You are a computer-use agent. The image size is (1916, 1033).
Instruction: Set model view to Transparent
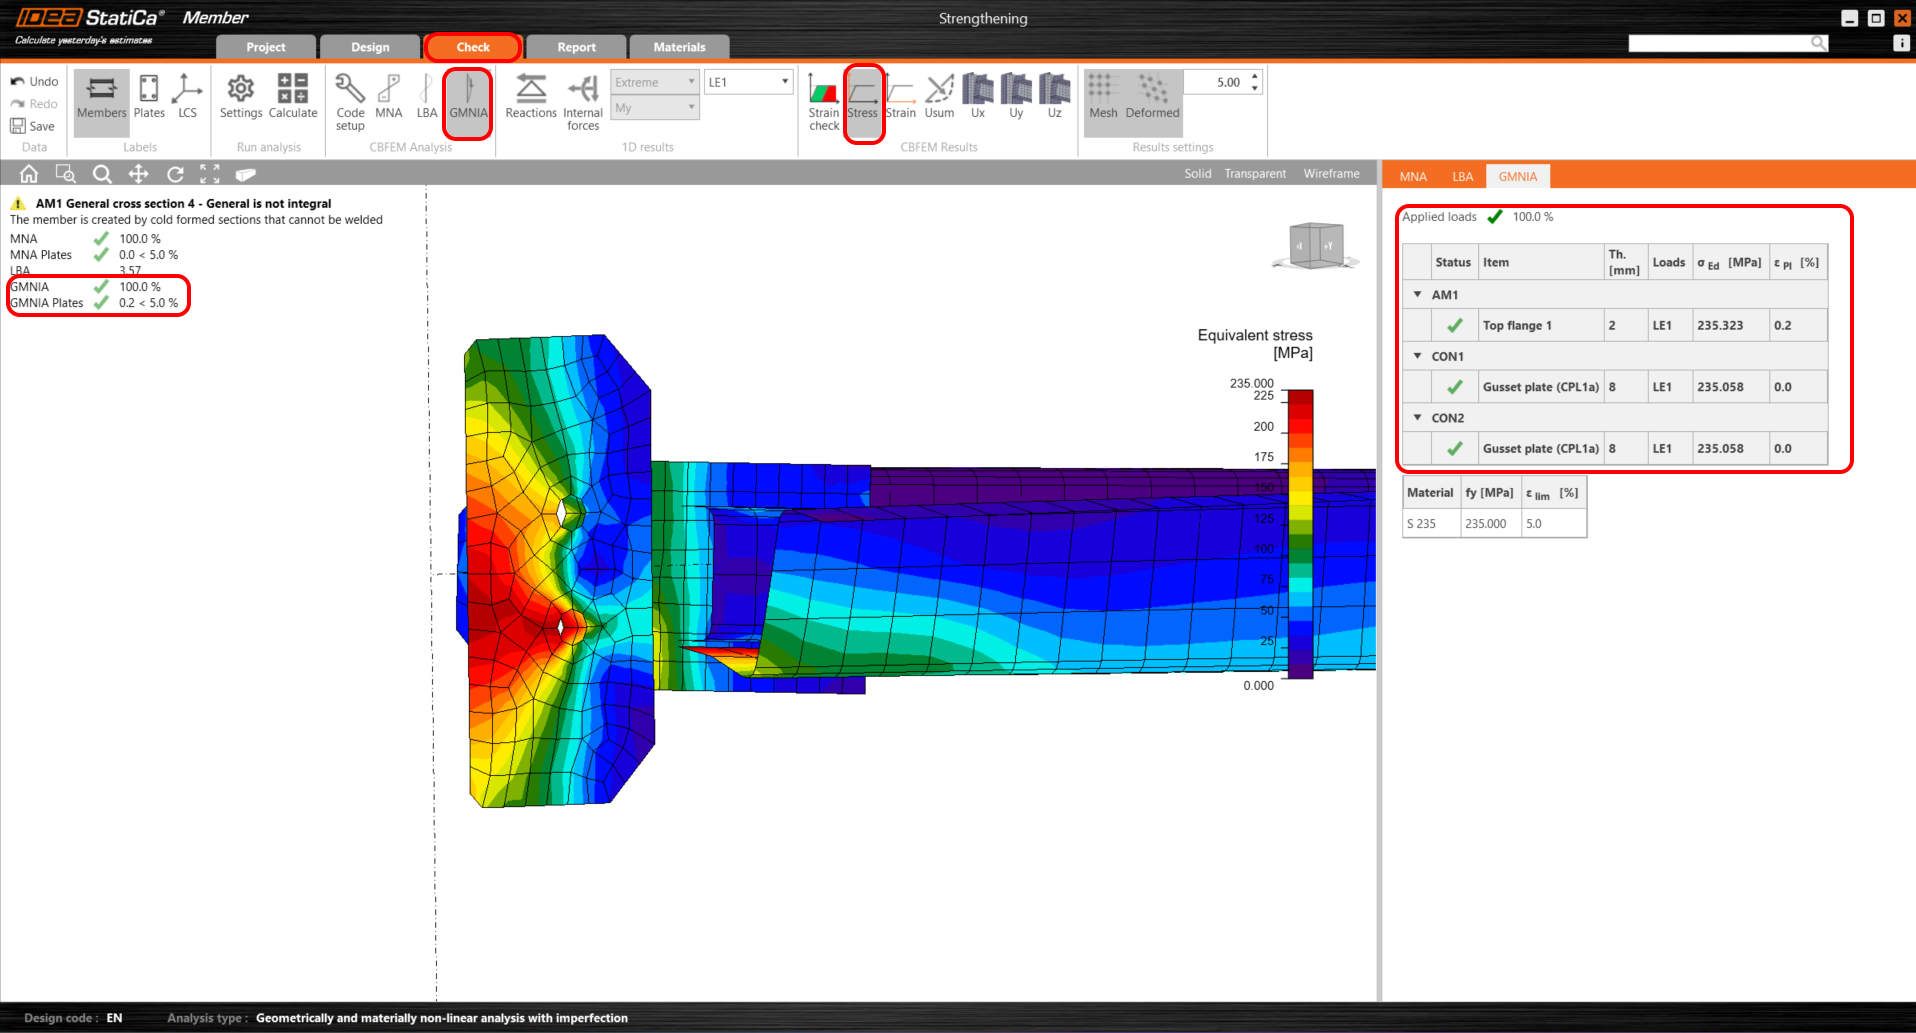(x=1255, y=174)
